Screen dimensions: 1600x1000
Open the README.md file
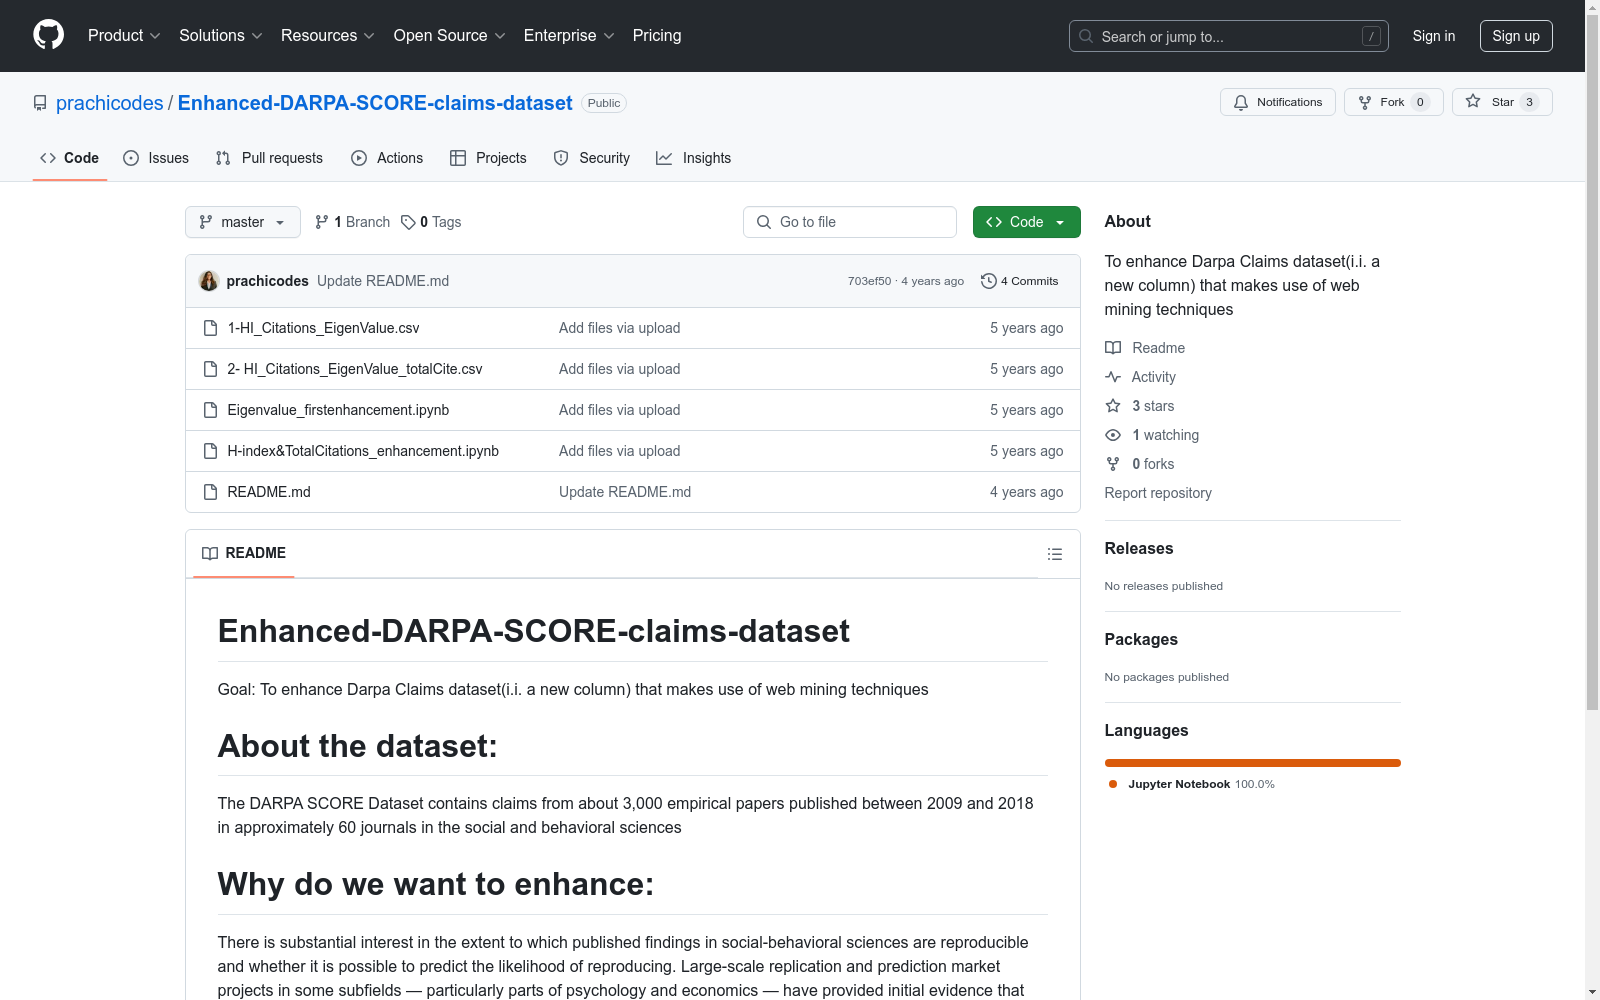268,492
